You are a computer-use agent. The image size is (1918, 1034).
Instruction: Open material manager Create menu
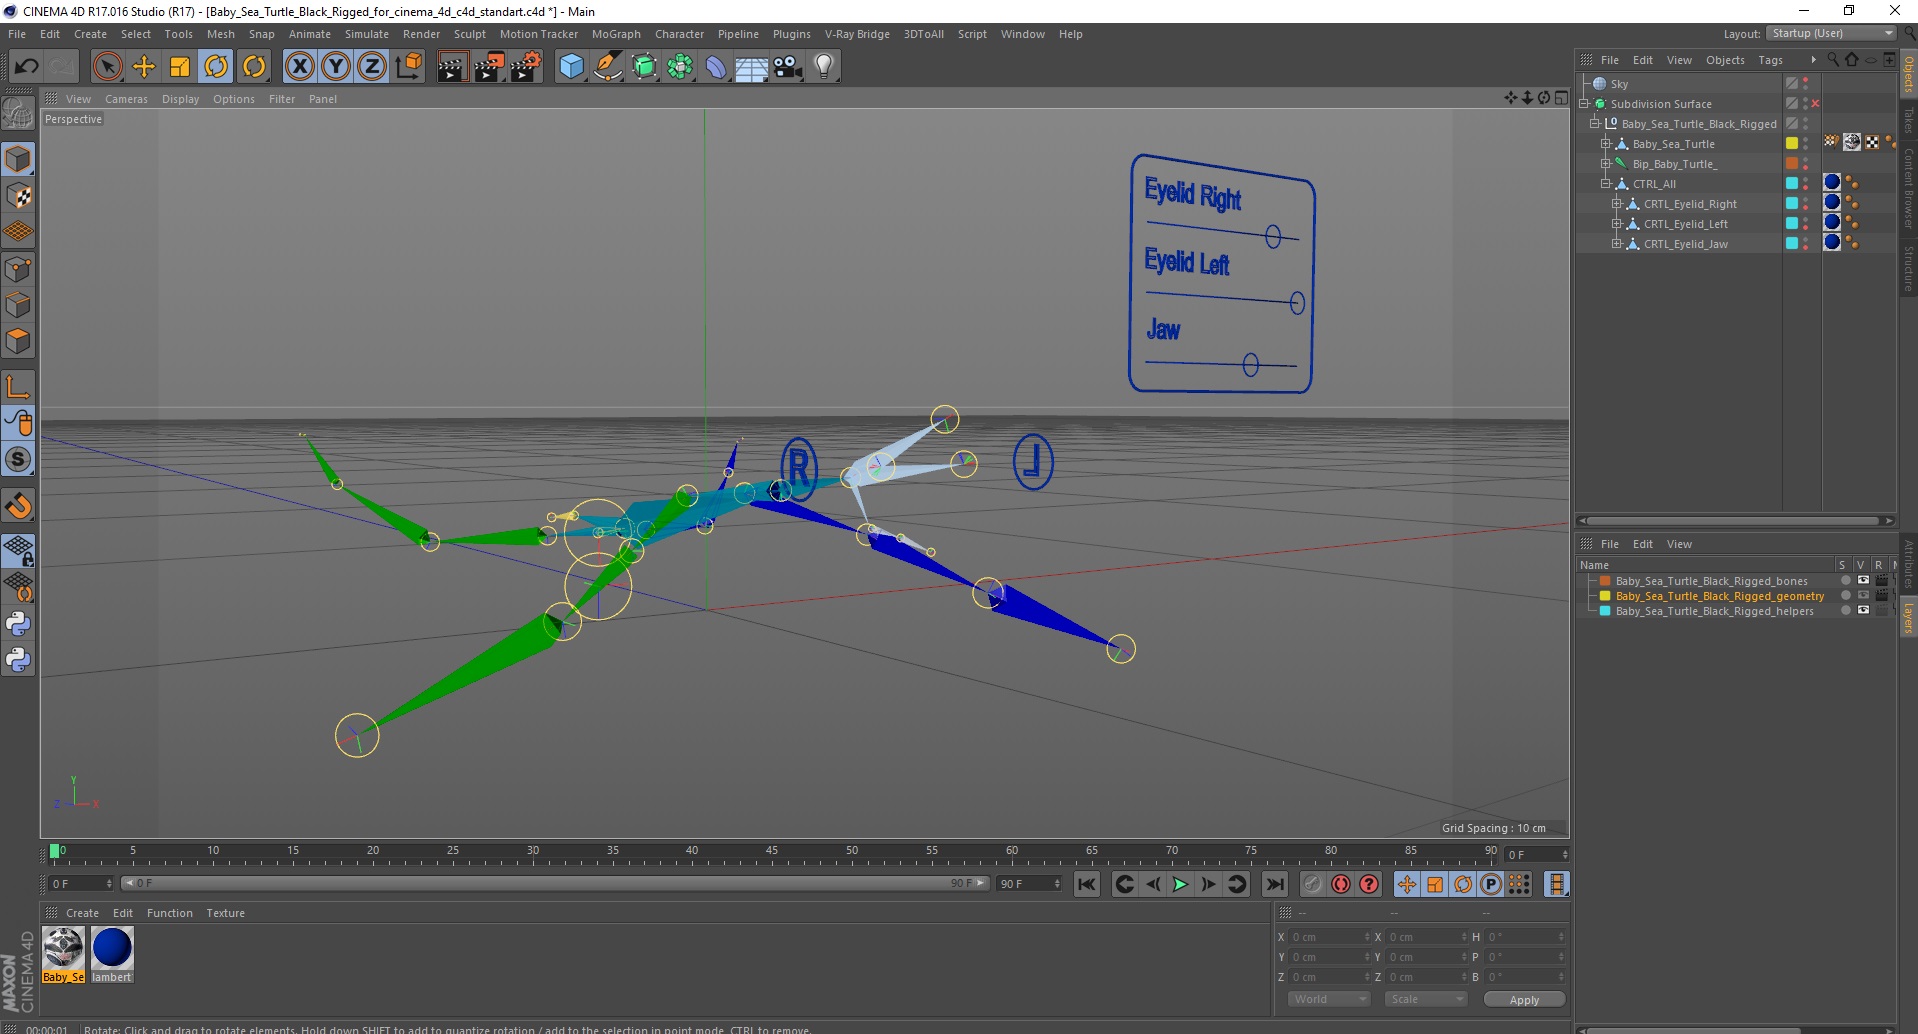[82, 913]
